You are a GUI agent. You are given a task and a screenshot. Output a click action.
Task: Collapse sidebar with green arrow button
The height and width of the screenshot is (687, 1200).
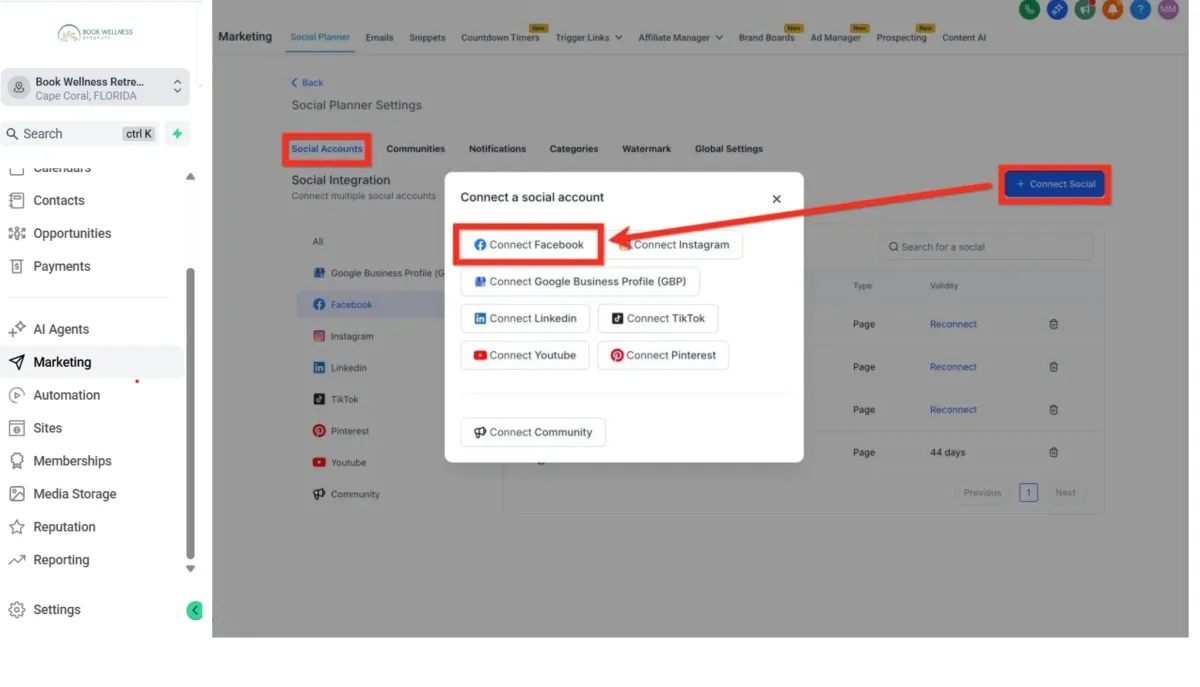pos(195,610)
